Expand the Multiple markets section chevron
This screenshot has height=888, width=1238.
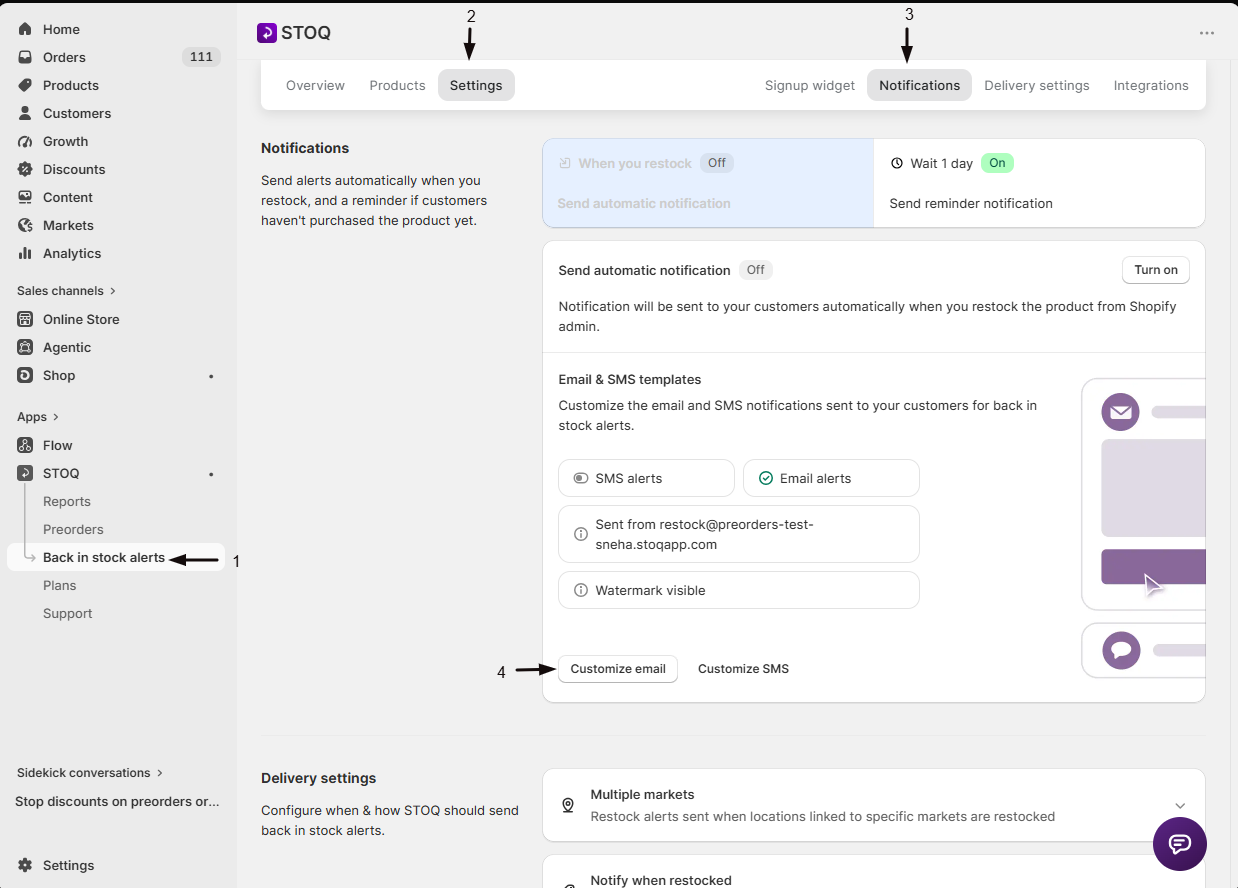pyautogui.click(x=1180, y=805)
